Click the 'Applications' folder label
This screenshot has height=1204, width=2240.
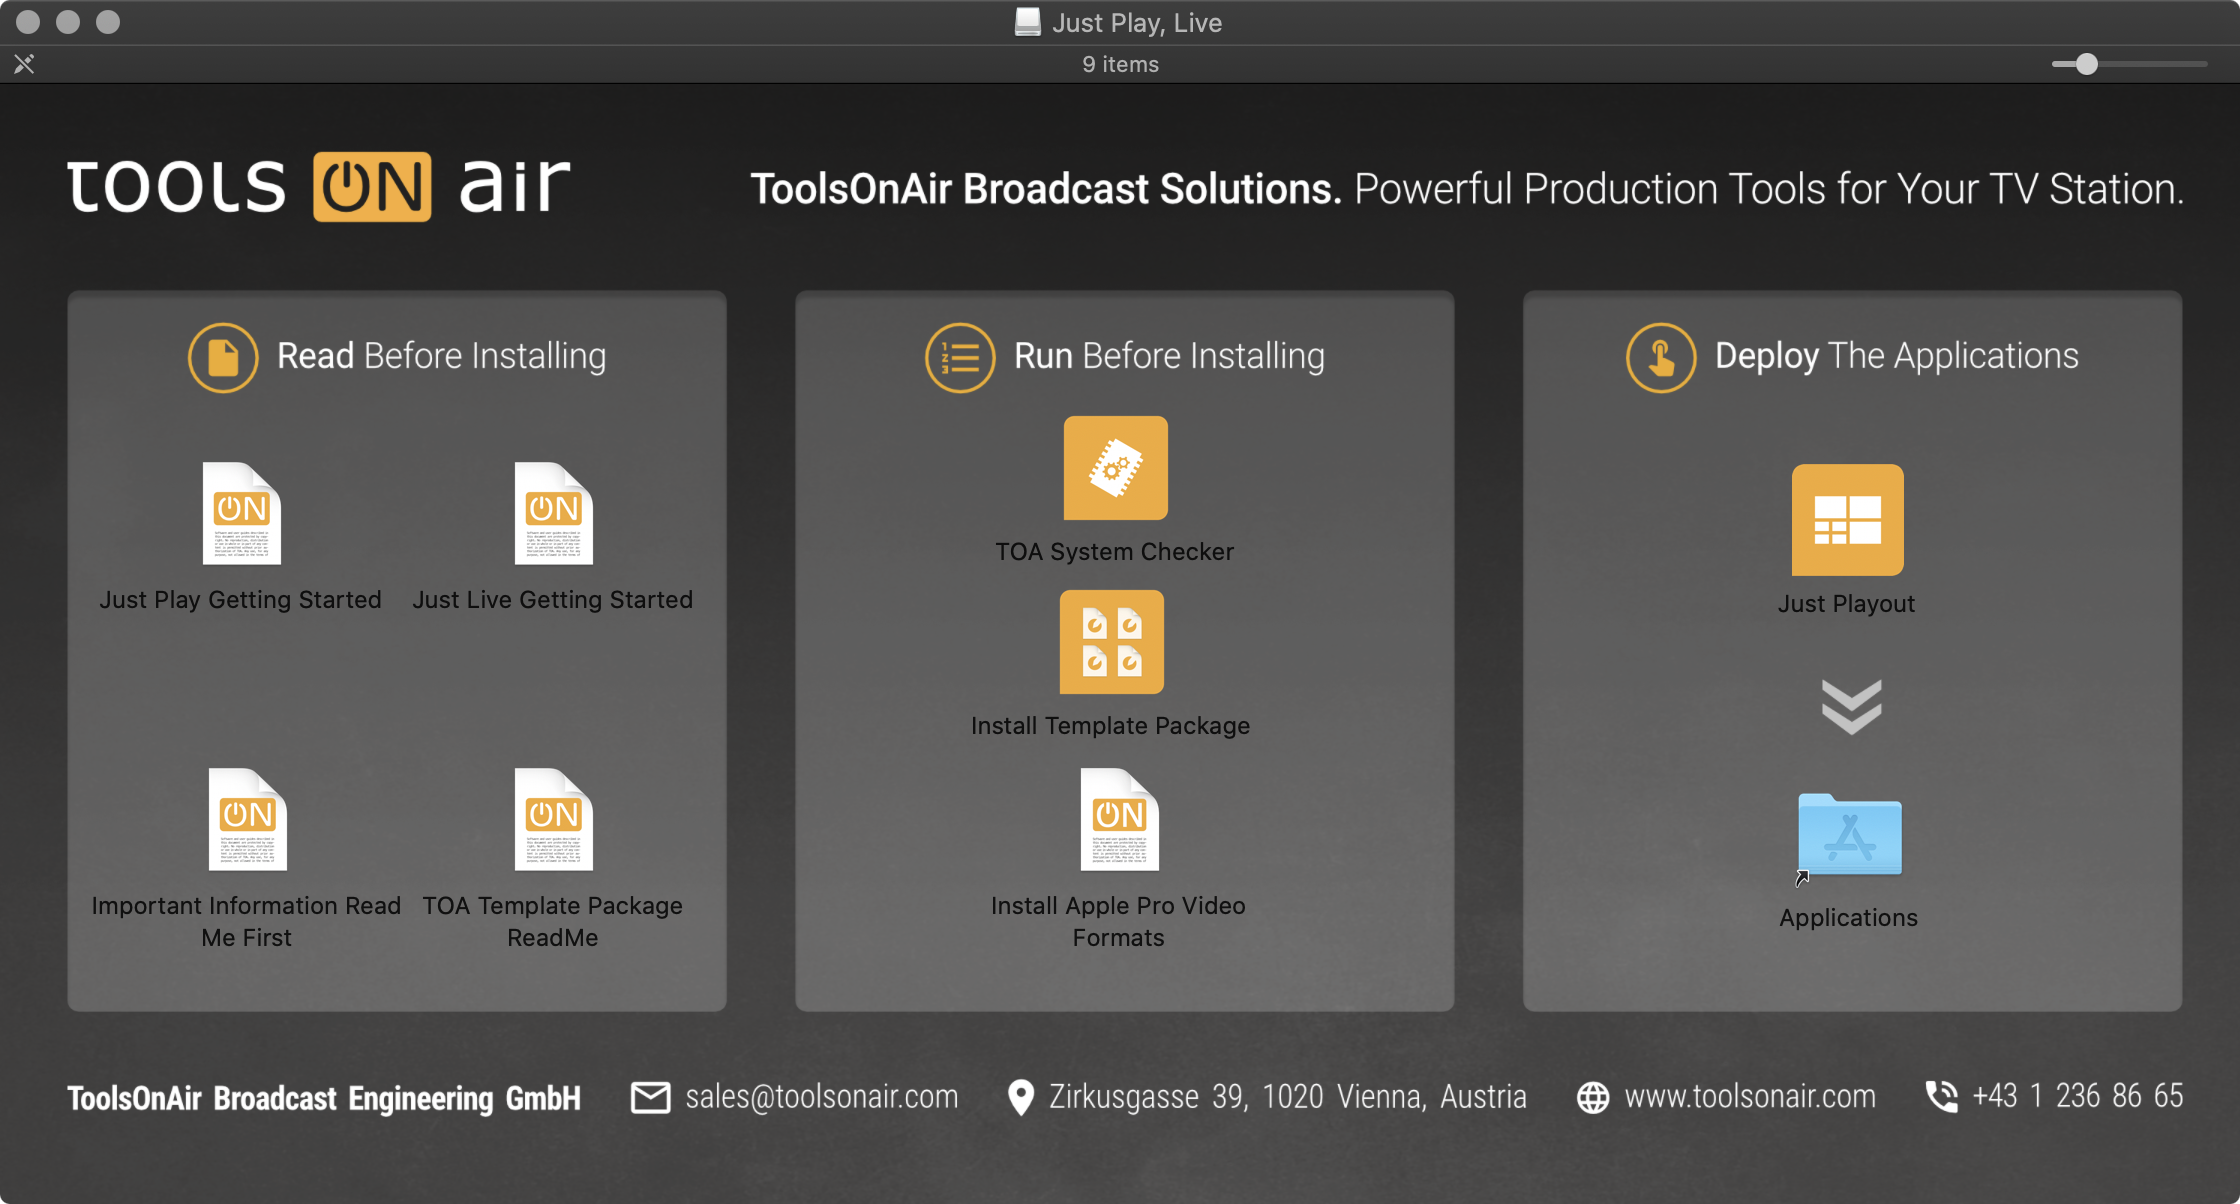coord(1849,918)
